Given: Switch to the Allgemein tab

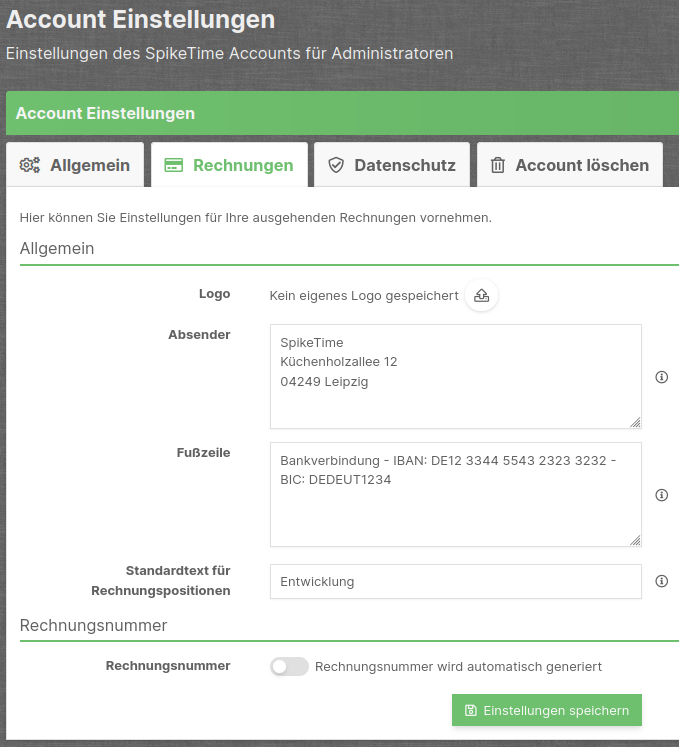Looking at the screenshot, I should coord(75,165).
